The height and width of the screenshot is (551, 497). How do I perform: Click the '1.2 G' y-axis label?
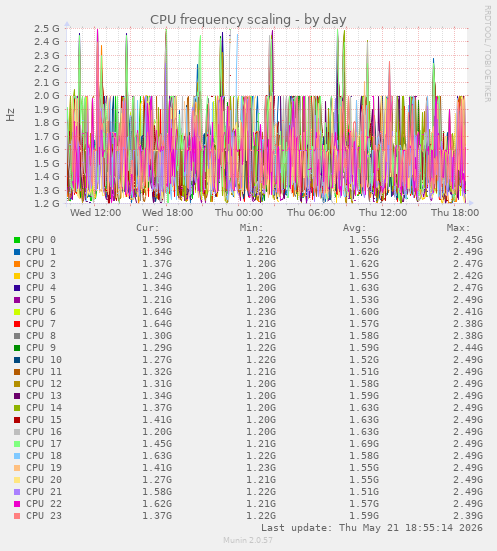point(47,203)
